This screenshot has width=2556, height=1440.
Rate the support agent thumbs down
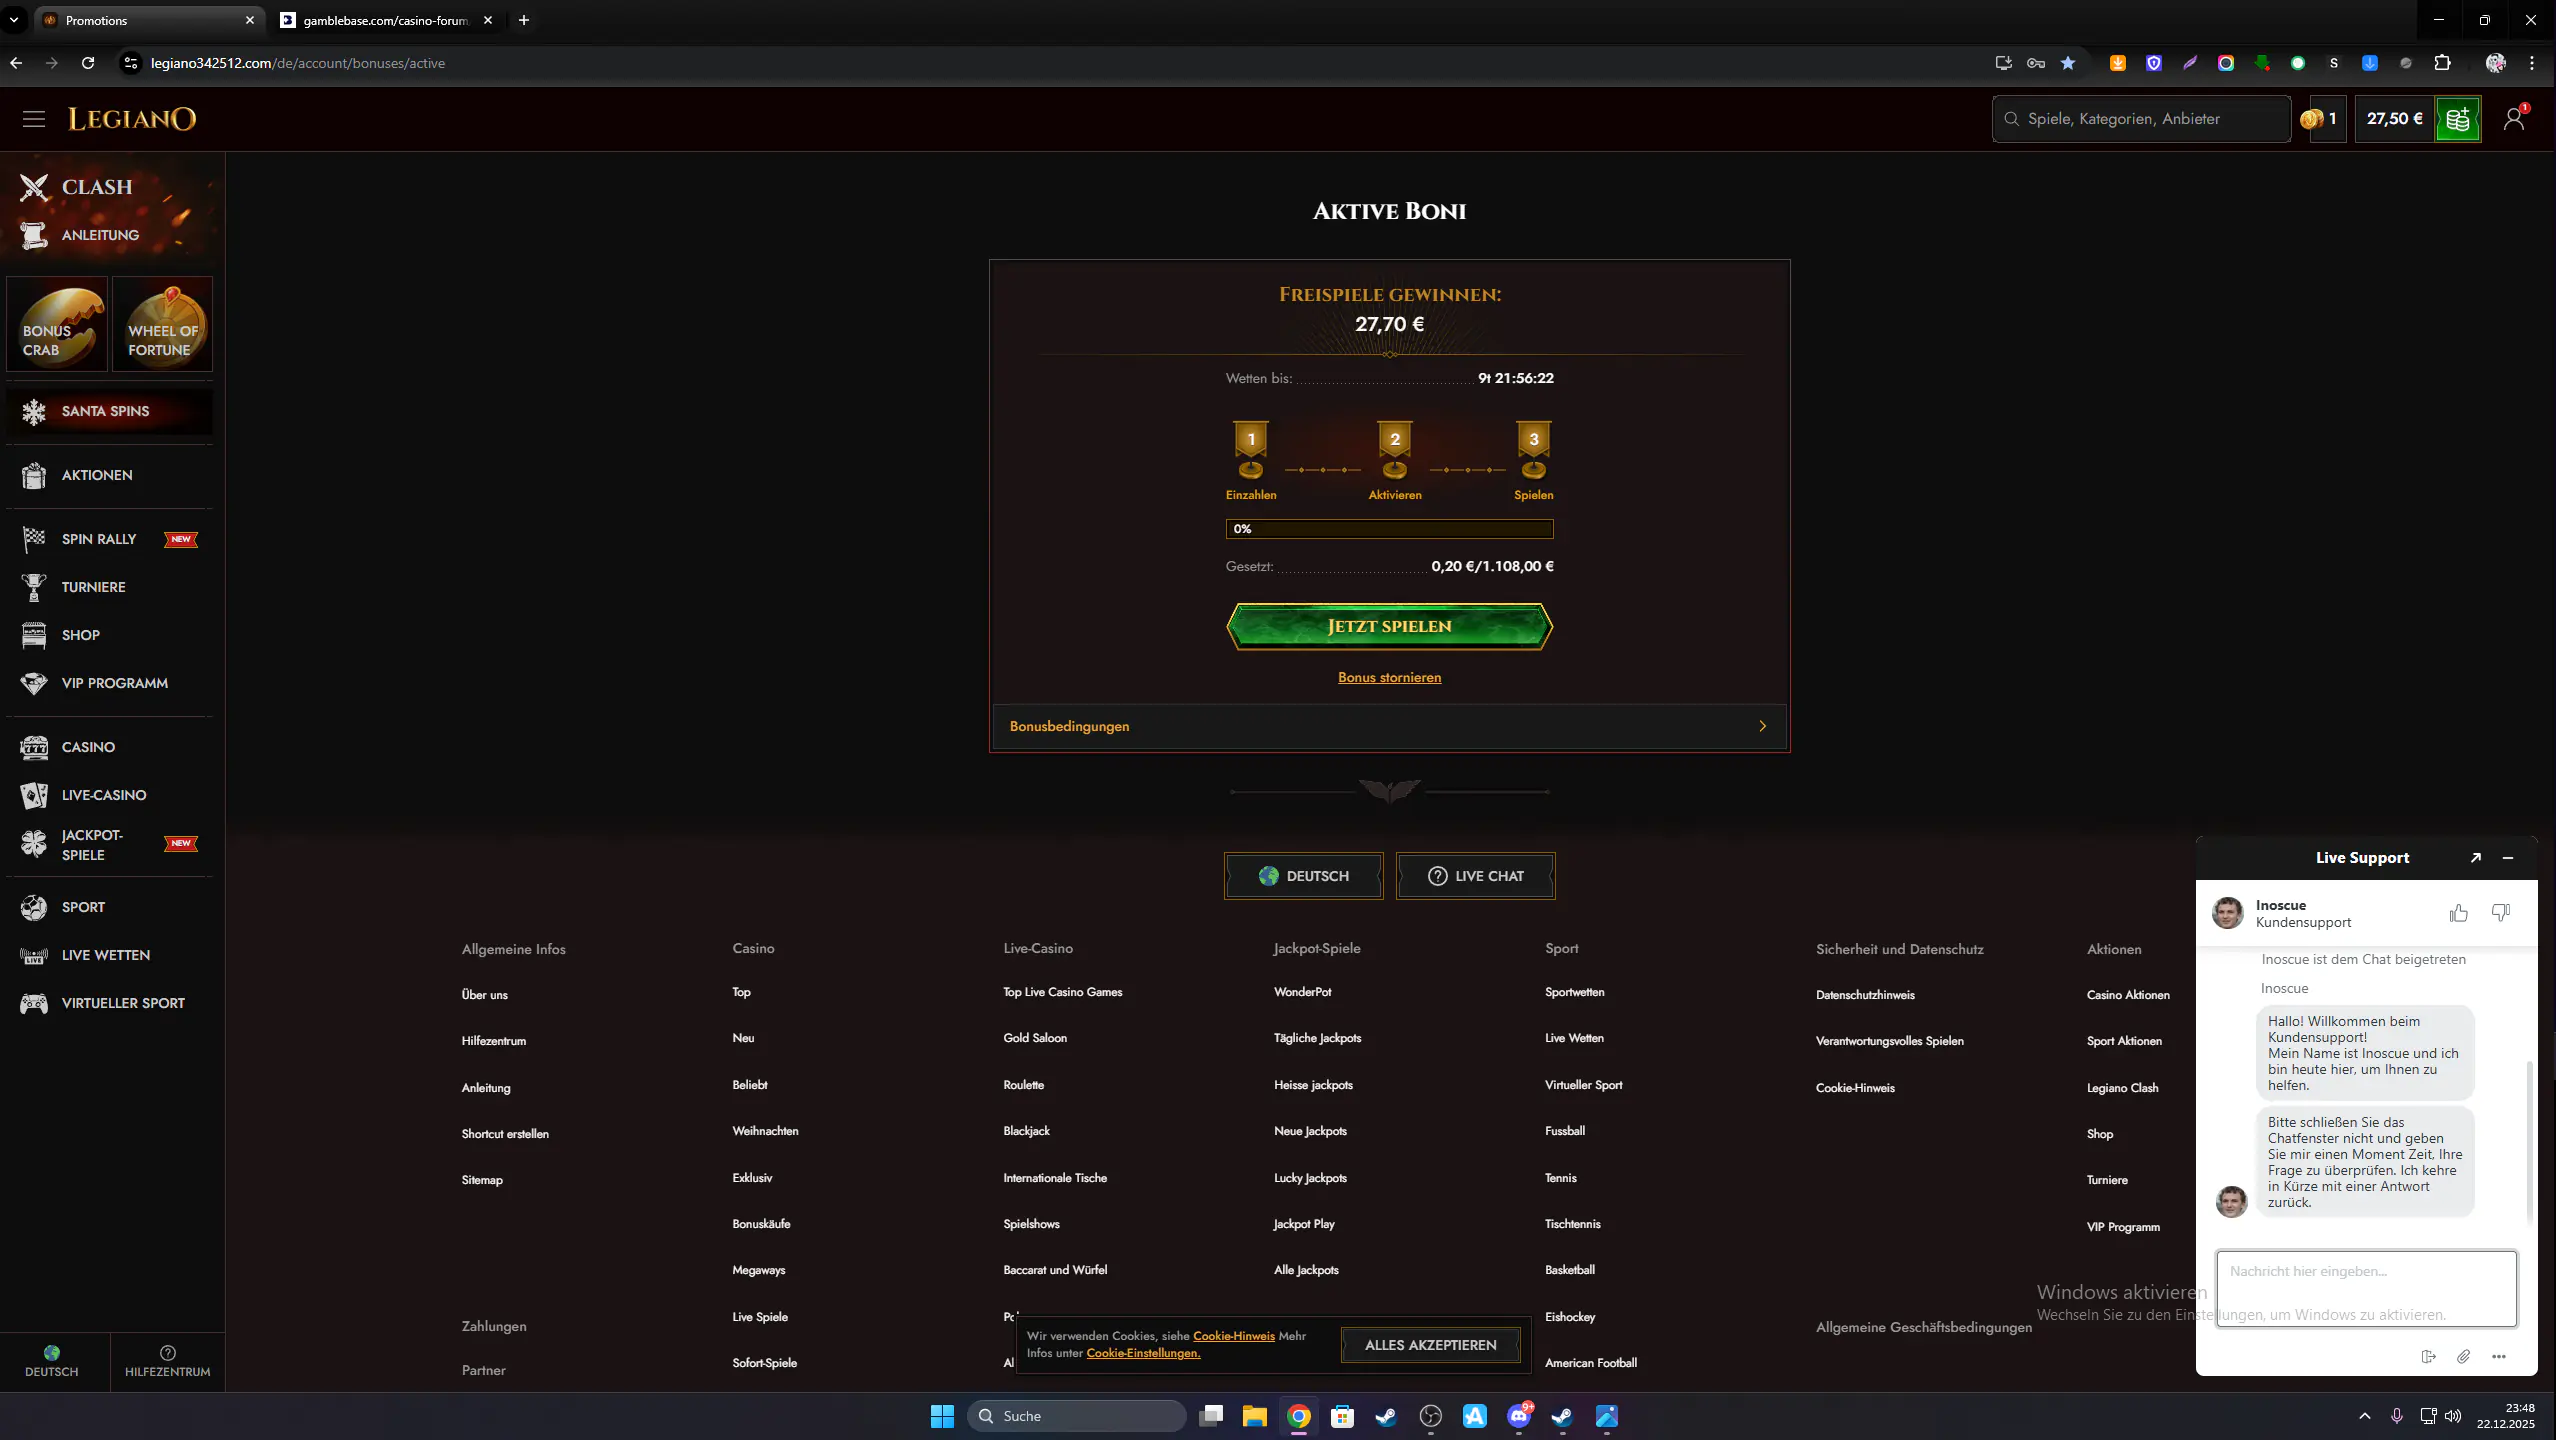(x=2501, y=913)
